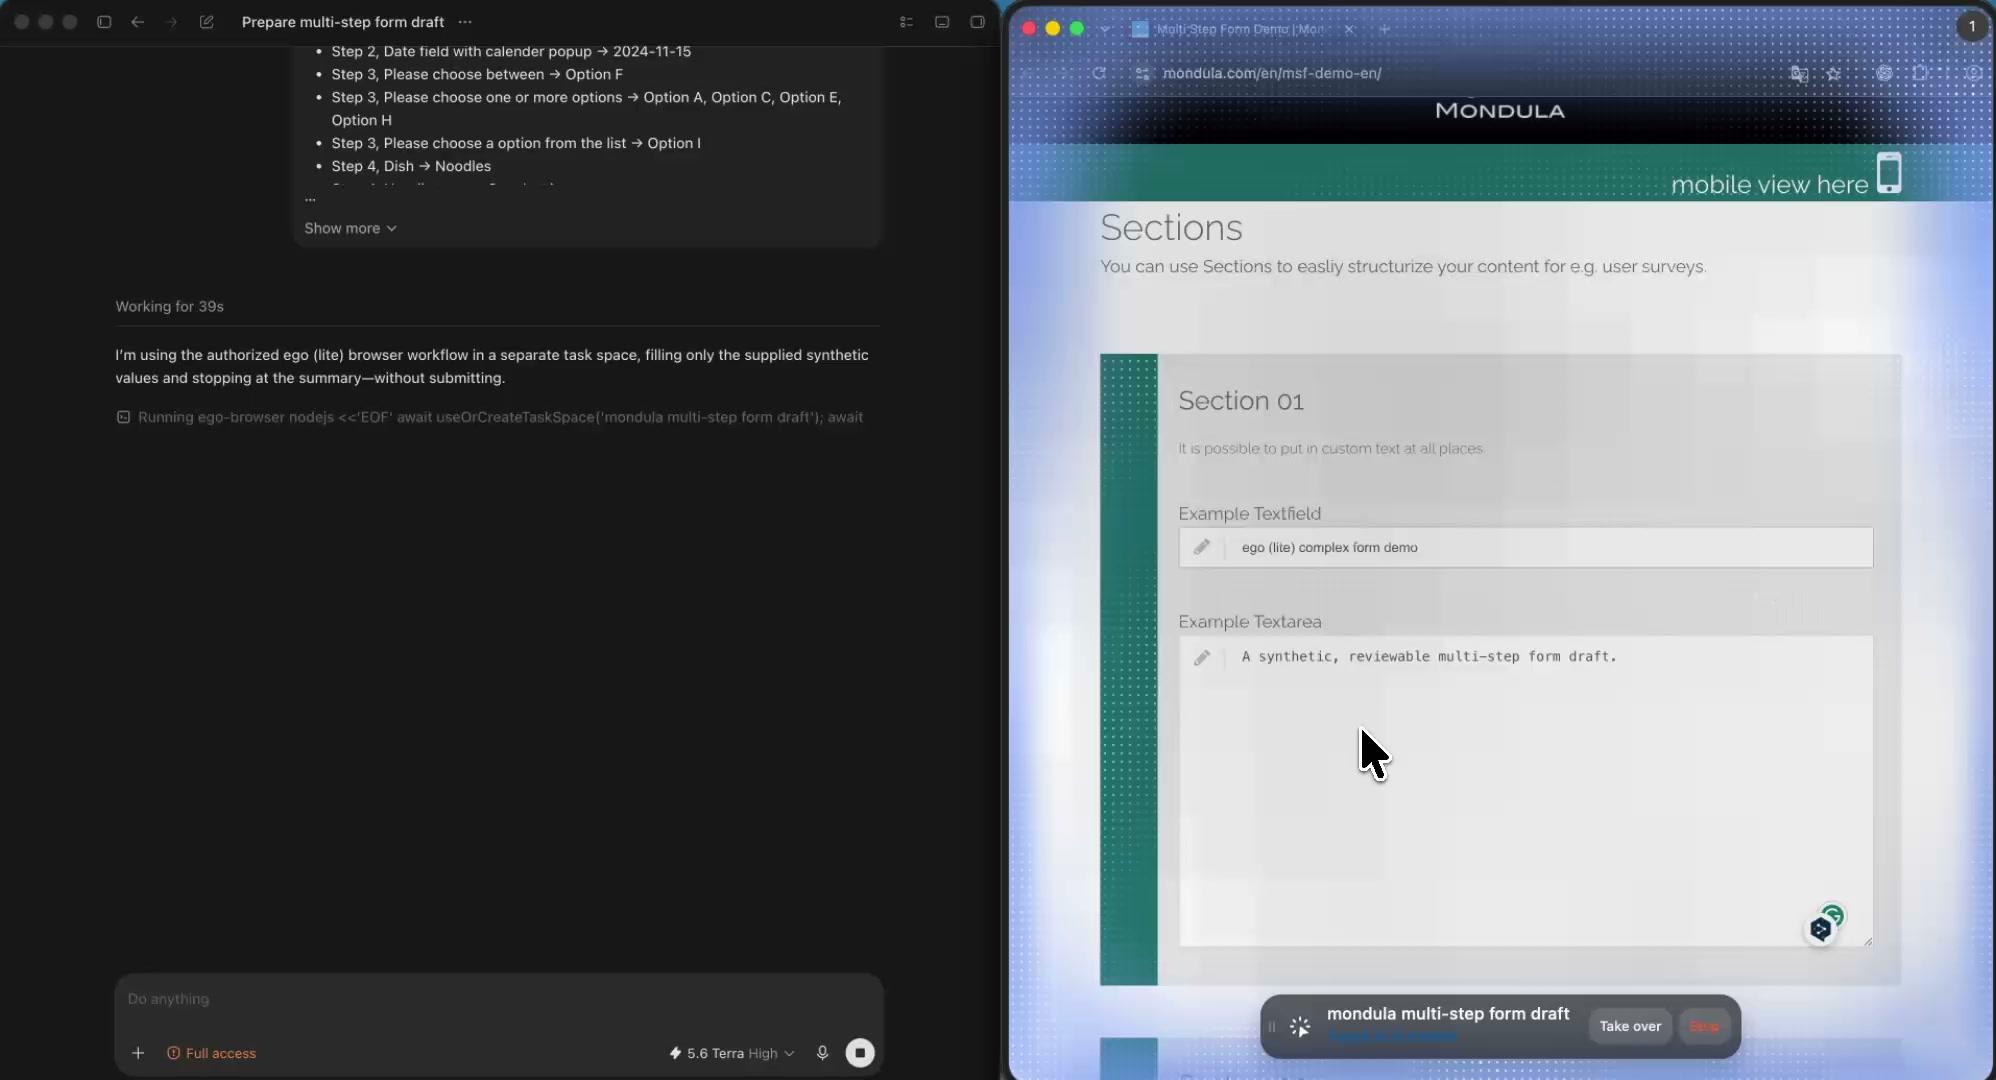Expand the message with Show more
1996x1080 pixels.
point(350,228)
